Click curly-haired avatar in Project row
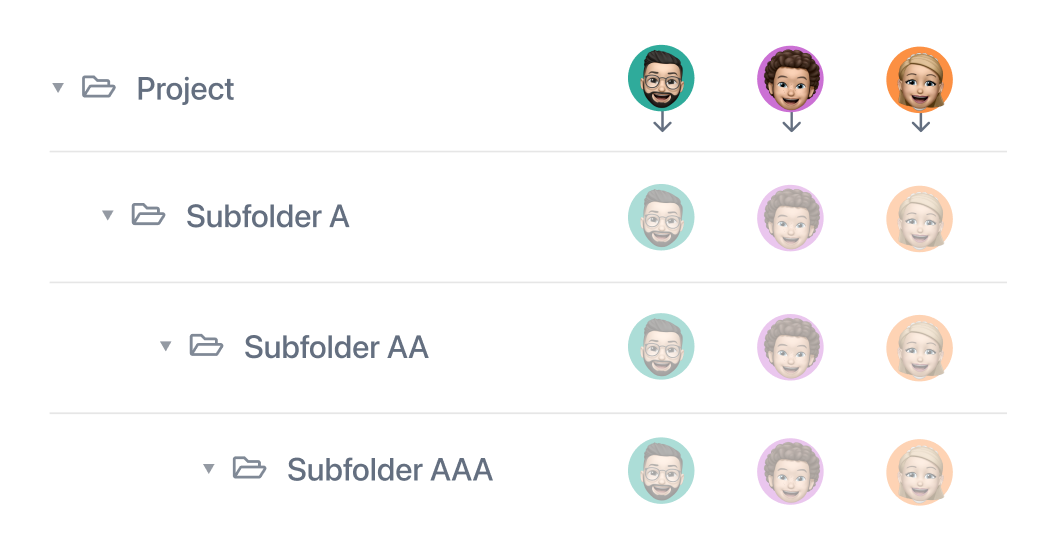The height and width of the screenshot is (549, 1060). (x=790, y=78)
